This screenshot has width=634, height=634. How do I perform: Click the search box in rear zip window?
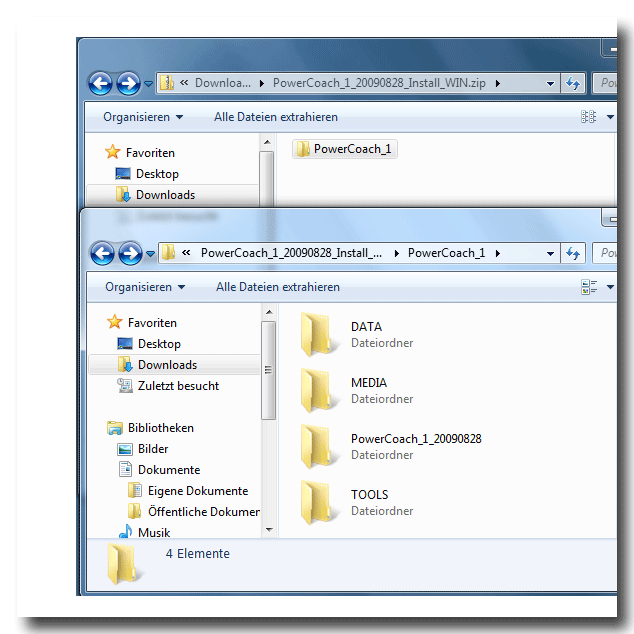tap(605, 83)
